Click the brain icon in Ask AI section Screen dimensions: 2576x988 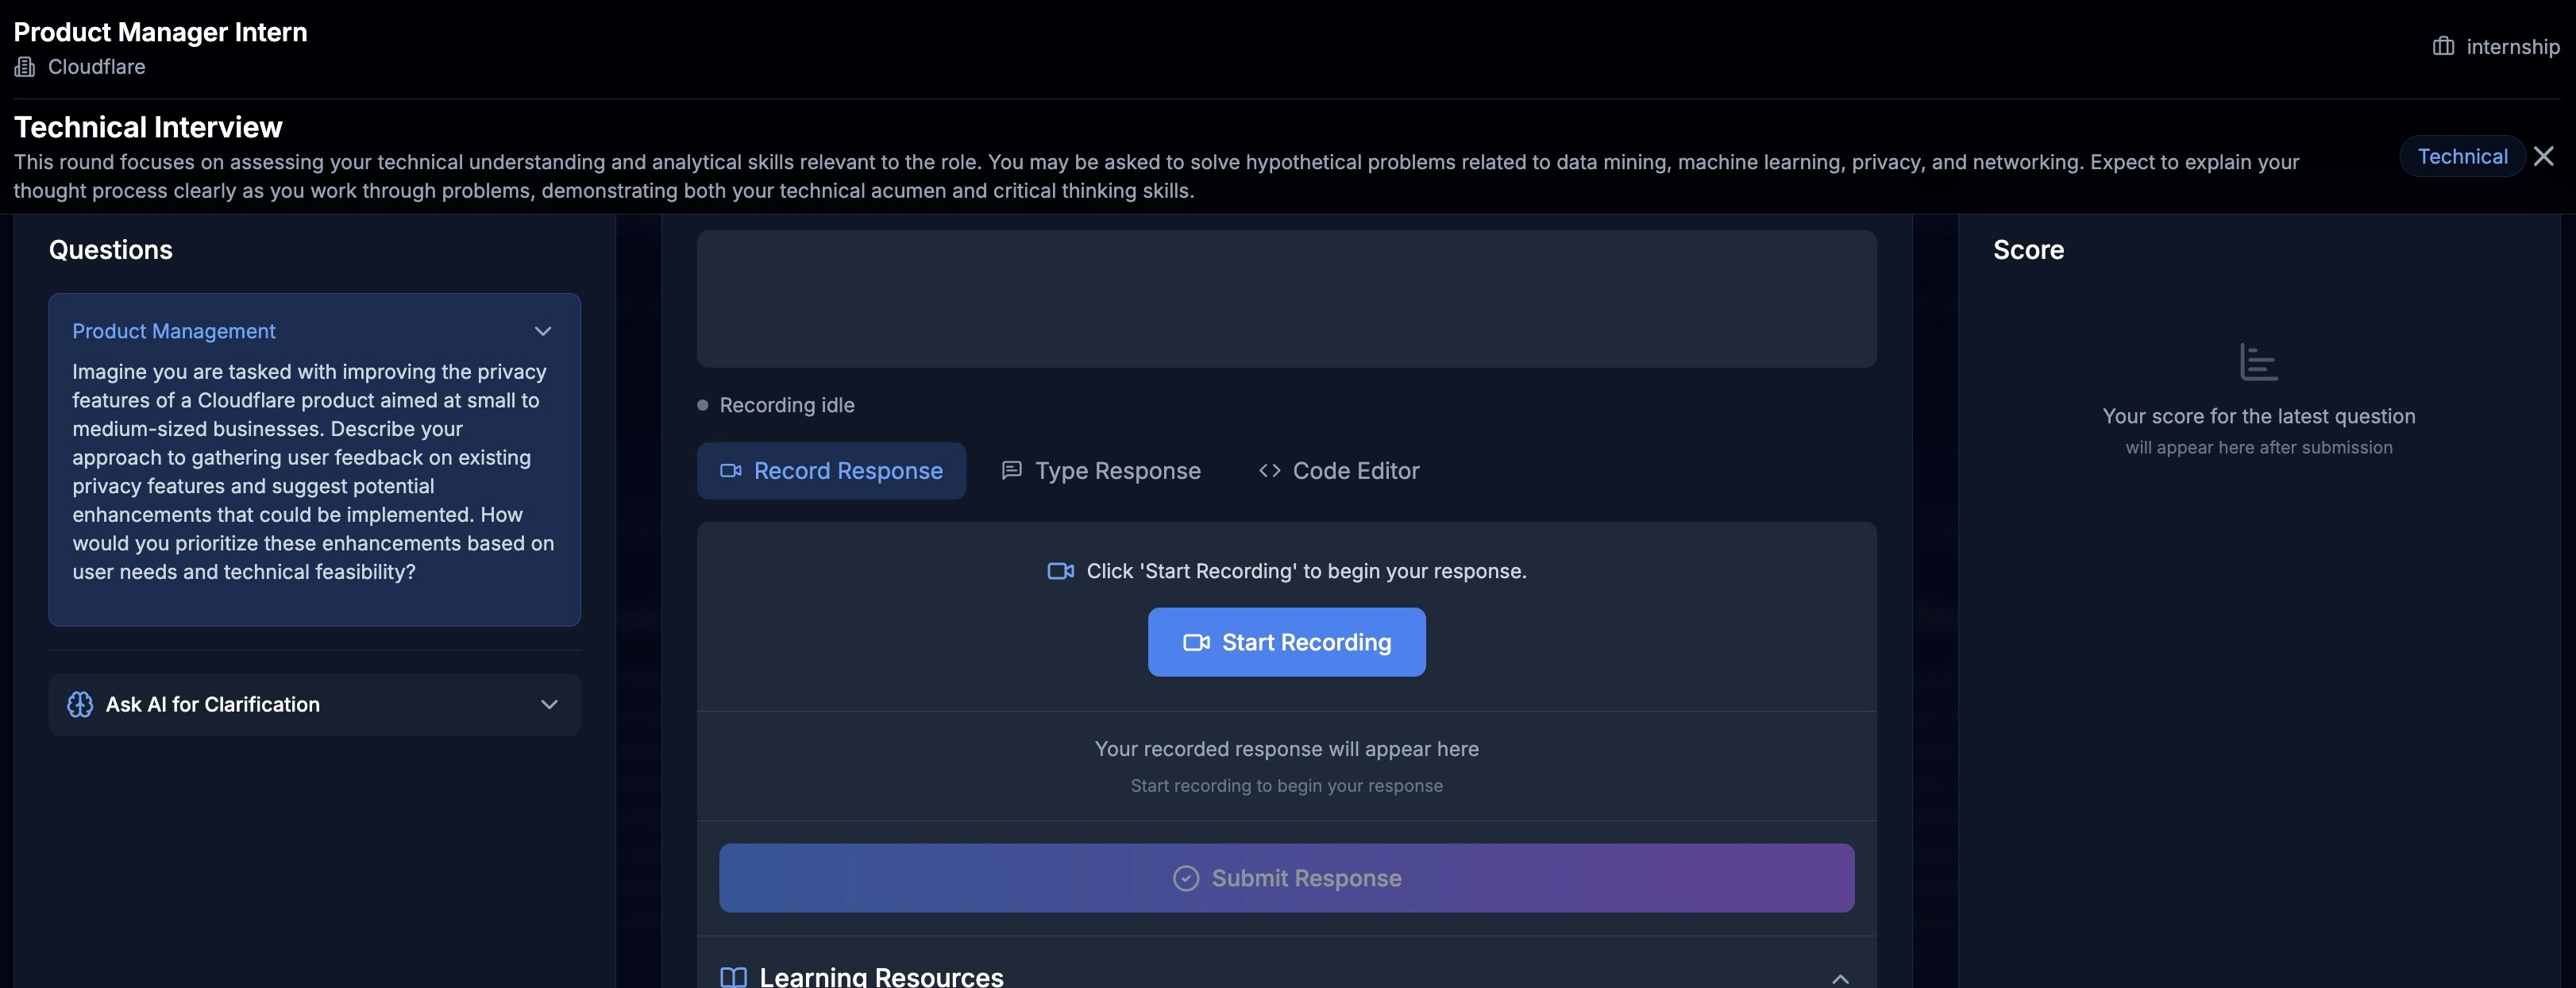80,704
